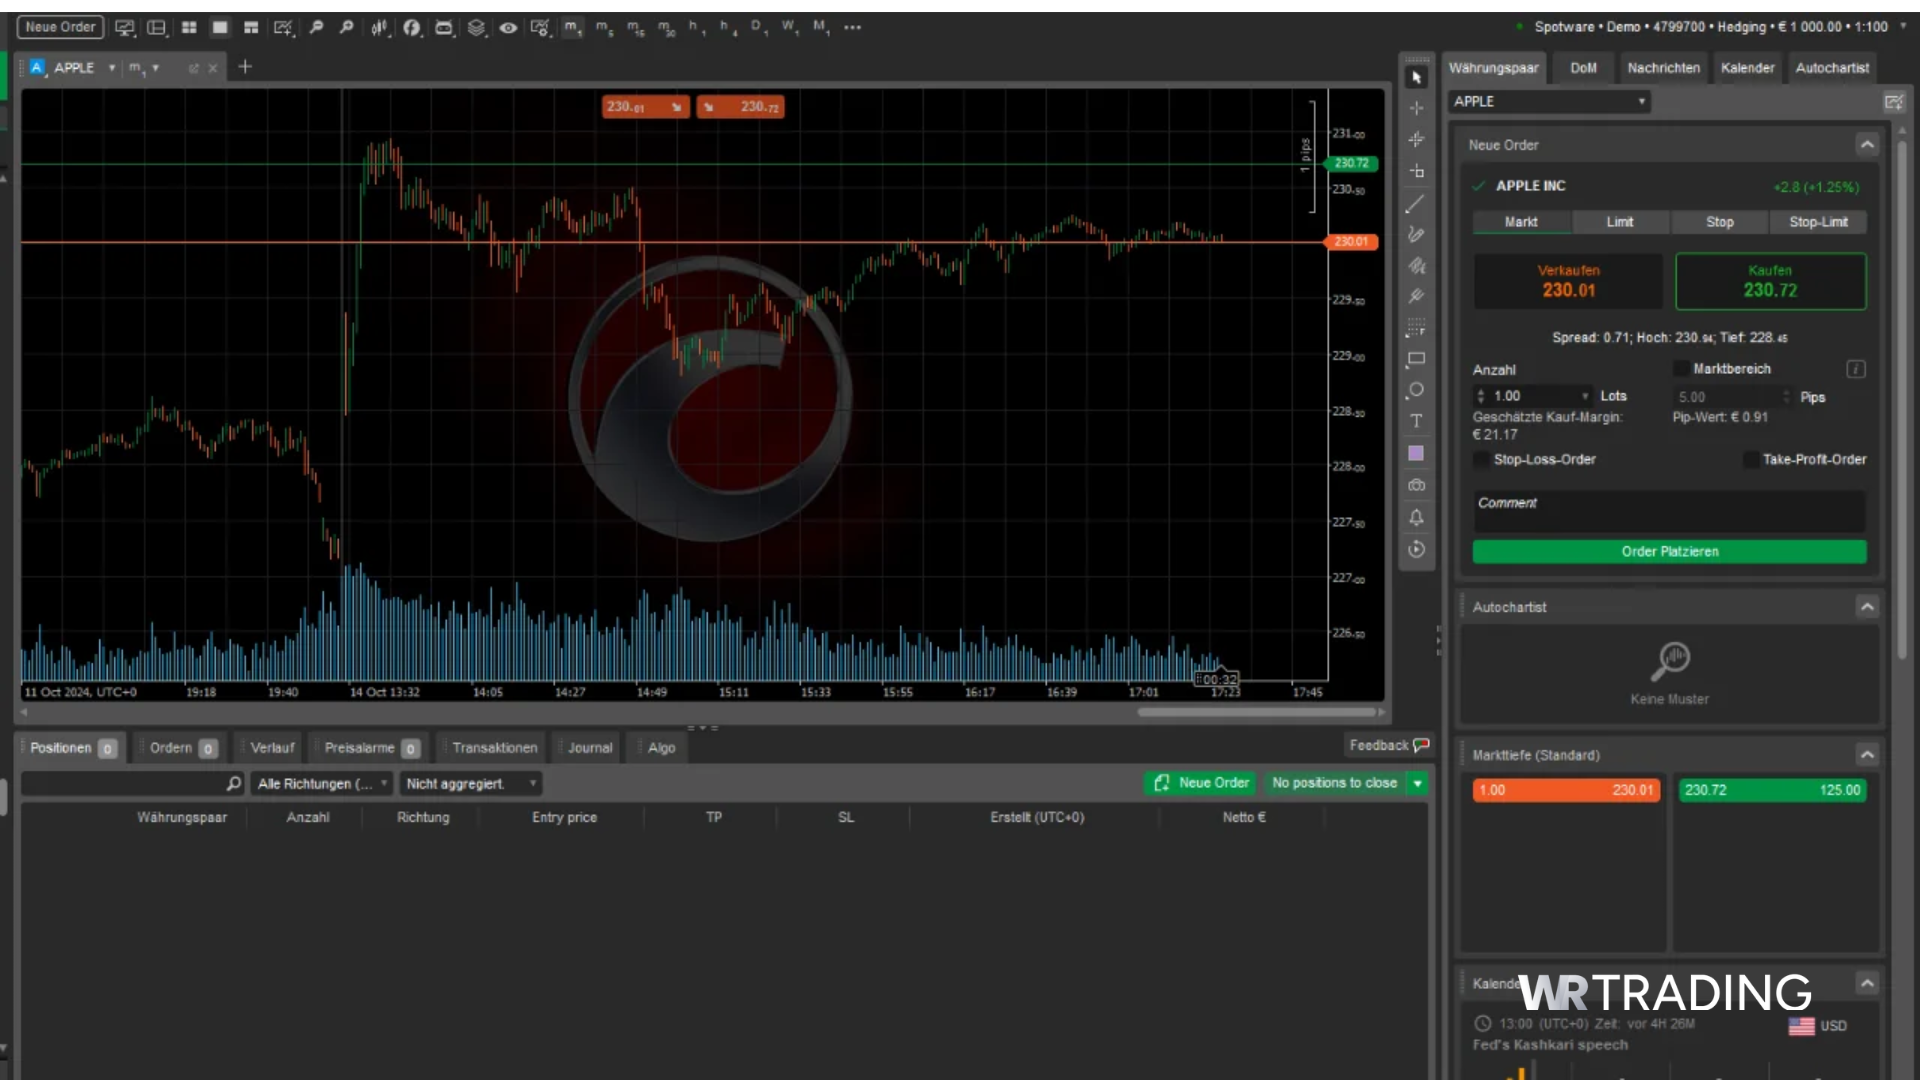
Task: Select the Limit order type
Action: (x=1620, y=222)
